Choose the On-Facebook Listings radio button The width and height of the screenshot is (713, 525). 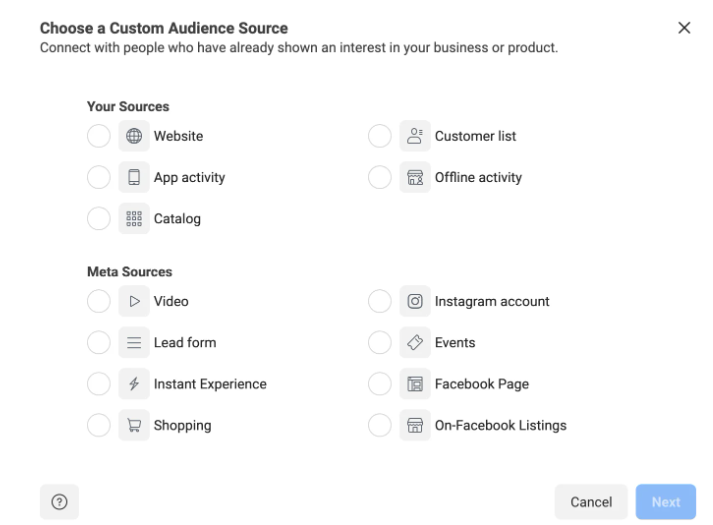pyautogui.click(x=380, y=425)
